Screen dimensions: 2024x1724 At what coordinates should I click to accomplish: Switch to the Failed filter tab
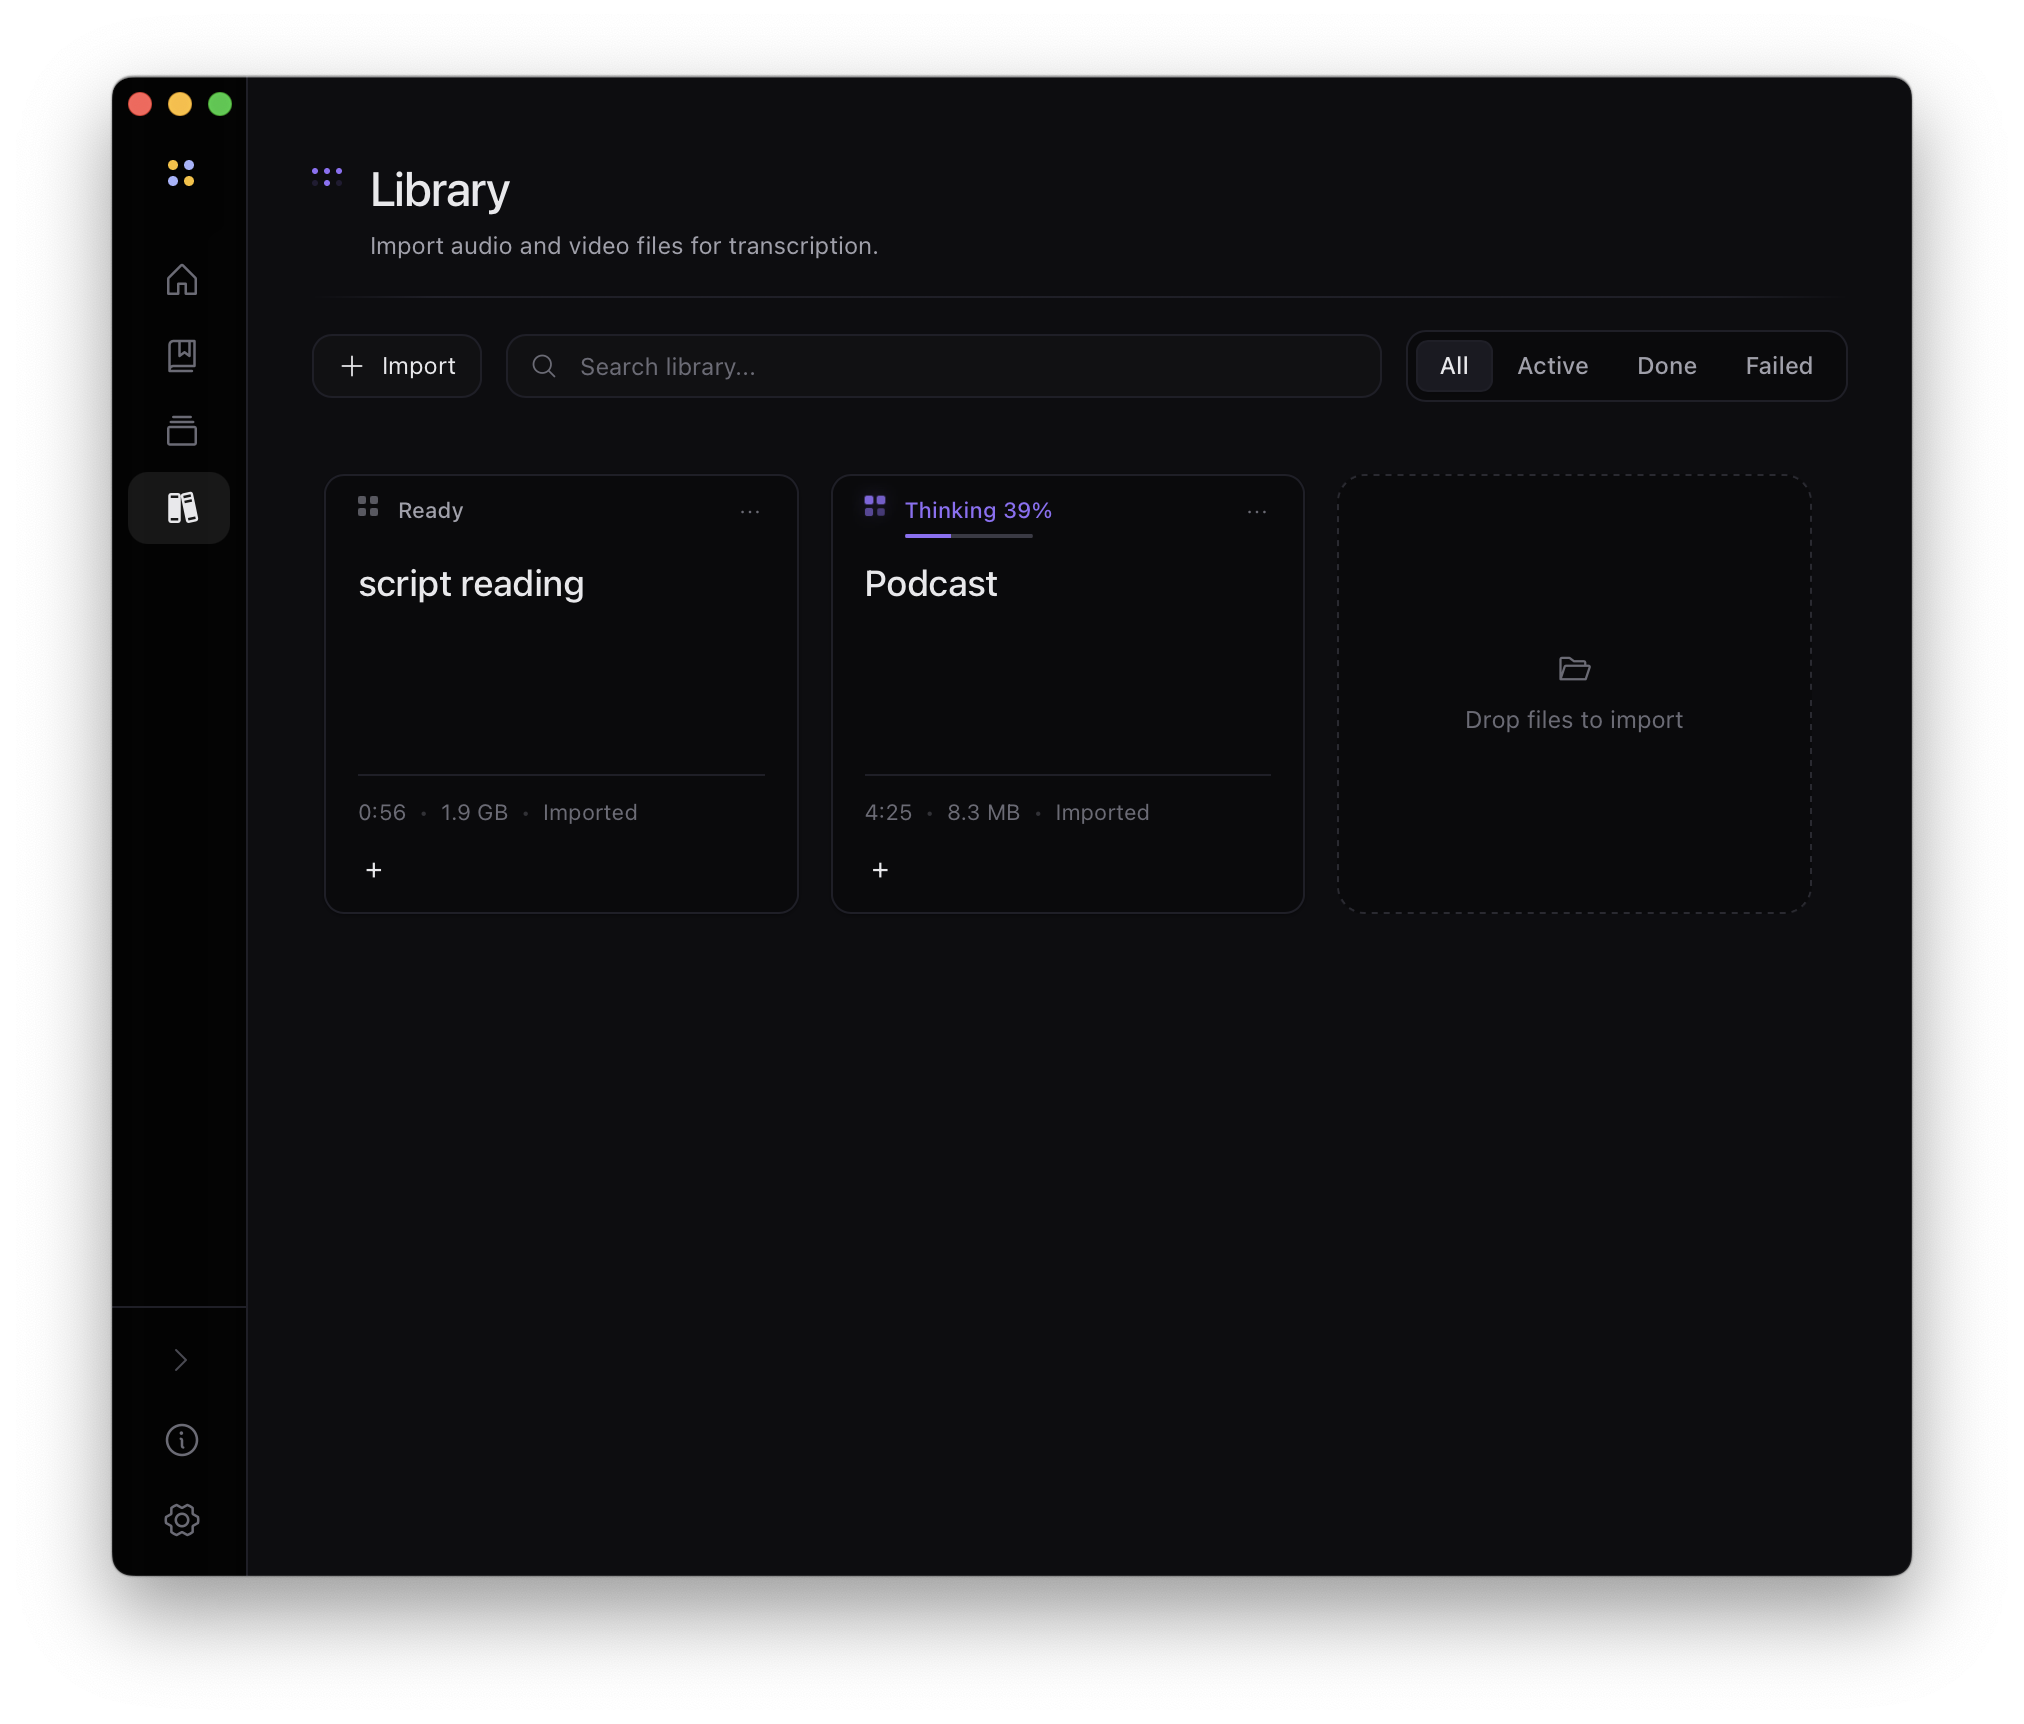[1779, 366]
